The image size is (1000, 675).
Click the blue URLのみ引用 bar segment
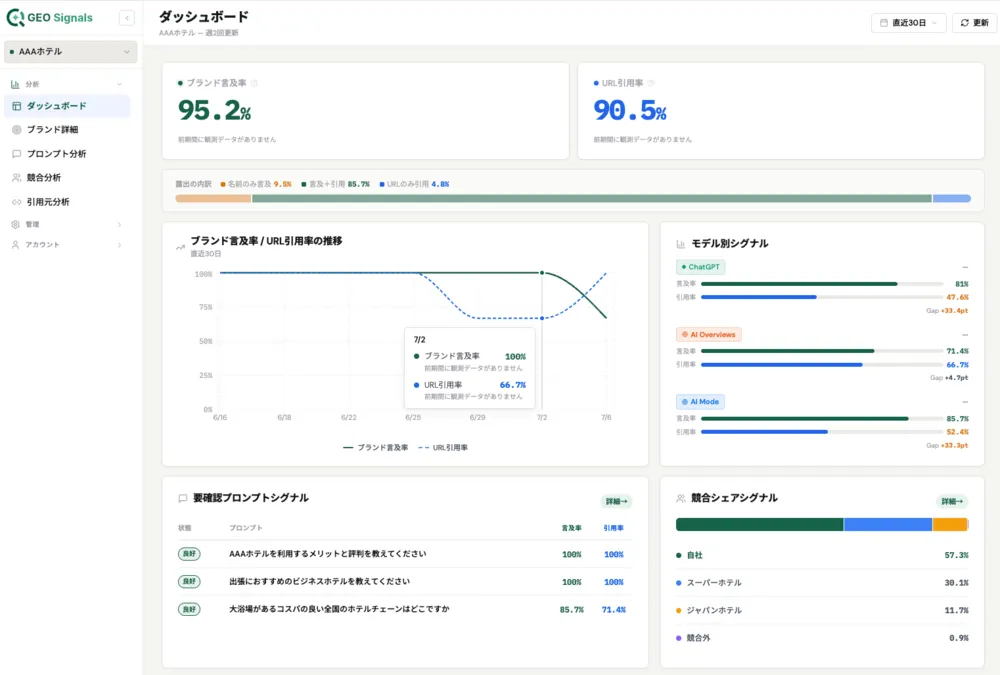click(952, 198)
